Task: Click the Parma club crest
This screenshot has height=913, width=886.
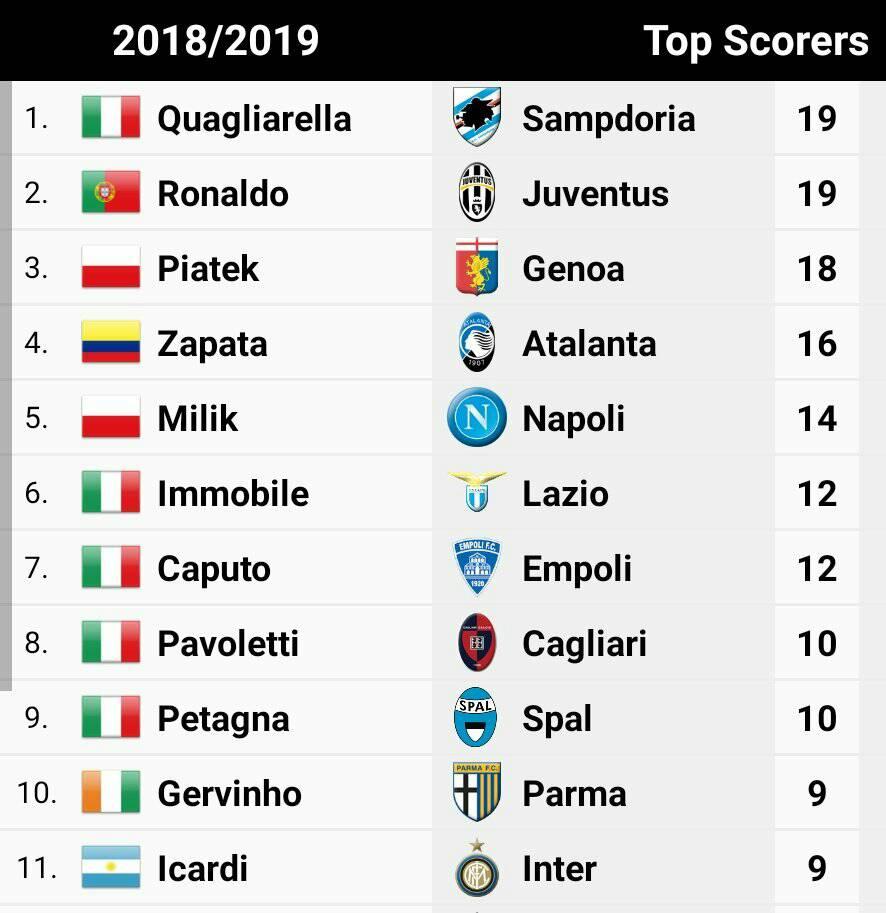Action: coord(477,792)
